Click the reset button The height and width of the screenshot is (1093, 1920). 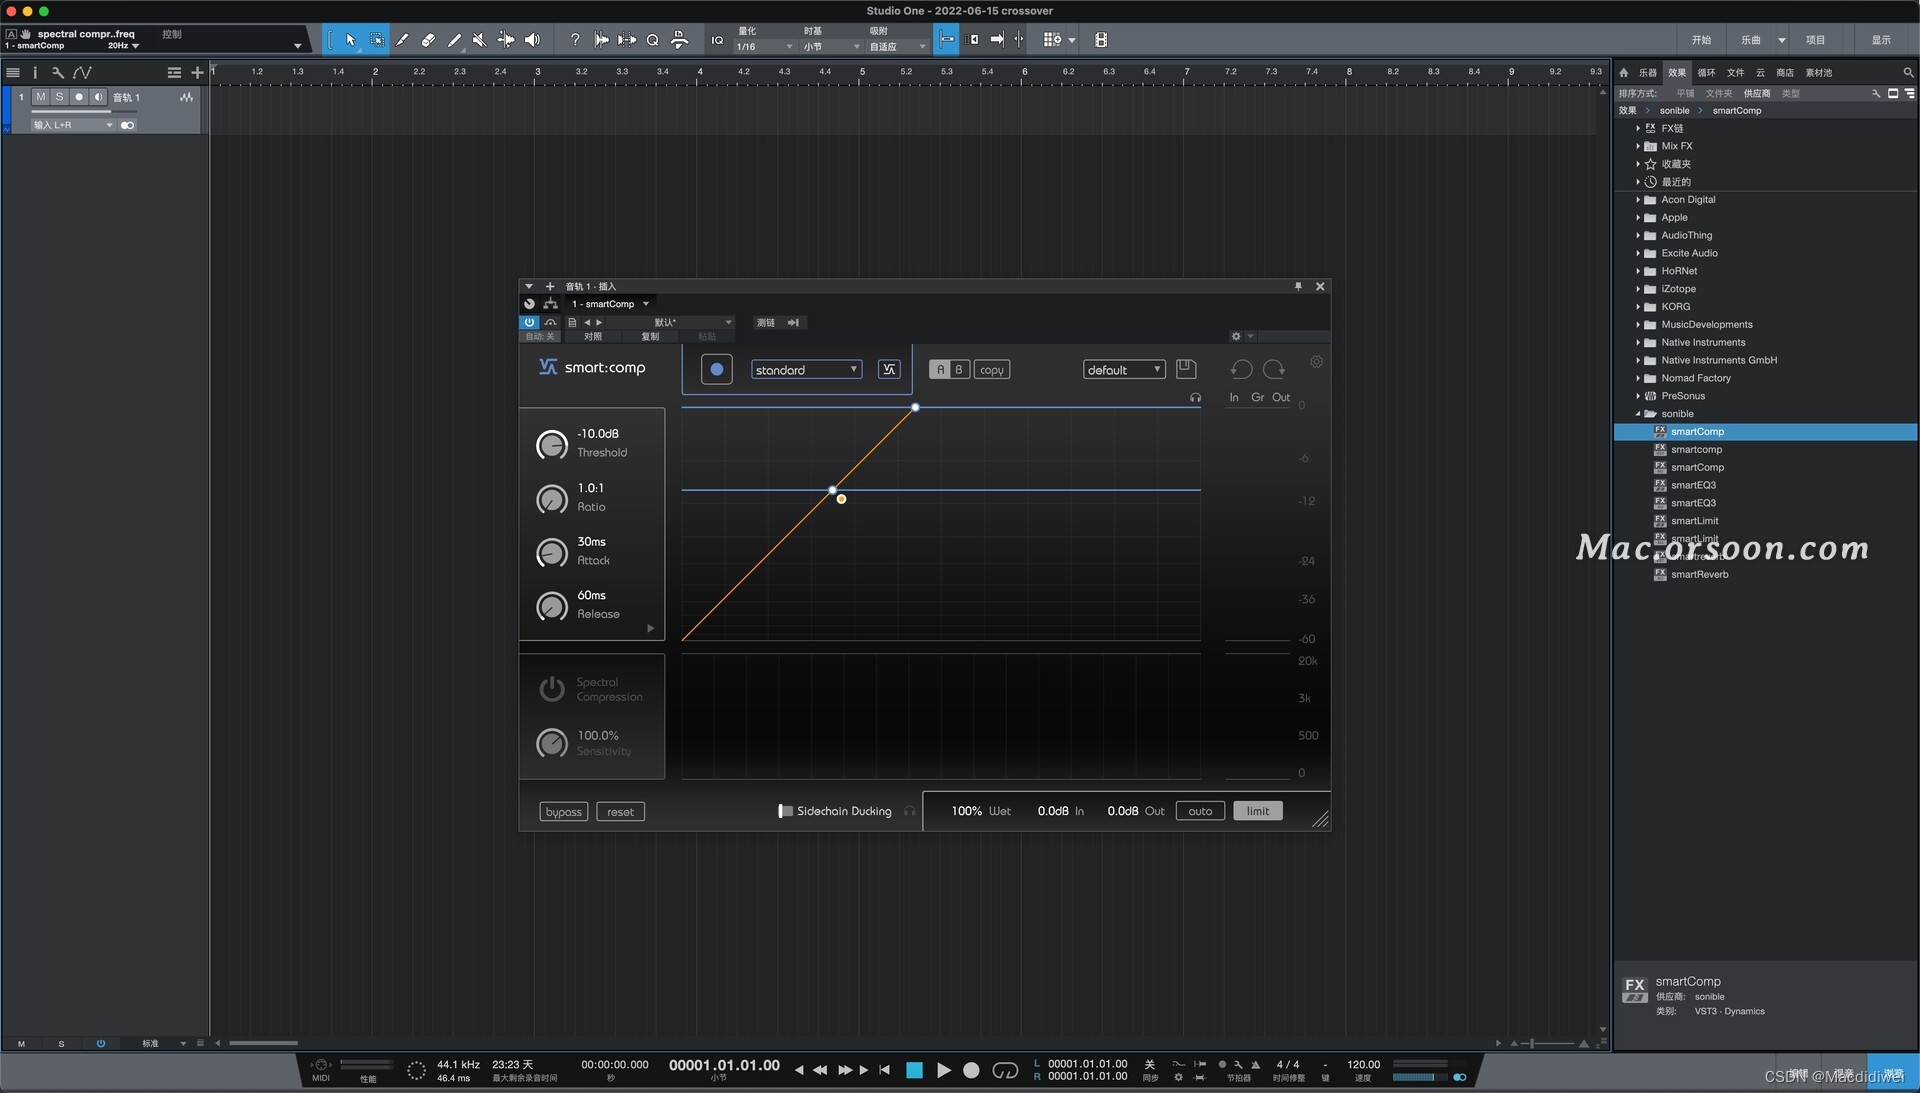click(x=620, y=812)
